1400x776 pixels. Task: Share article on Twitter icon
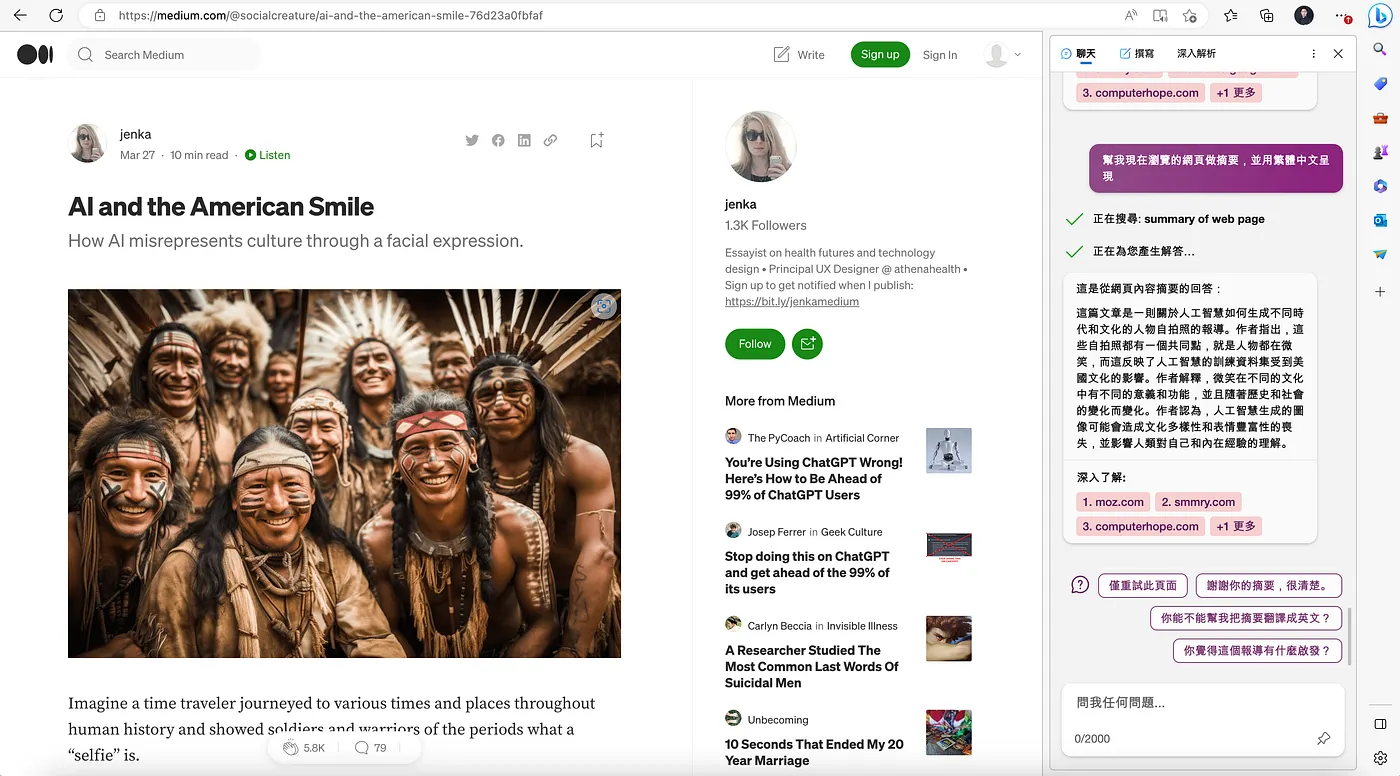click(x=472, y=140)
